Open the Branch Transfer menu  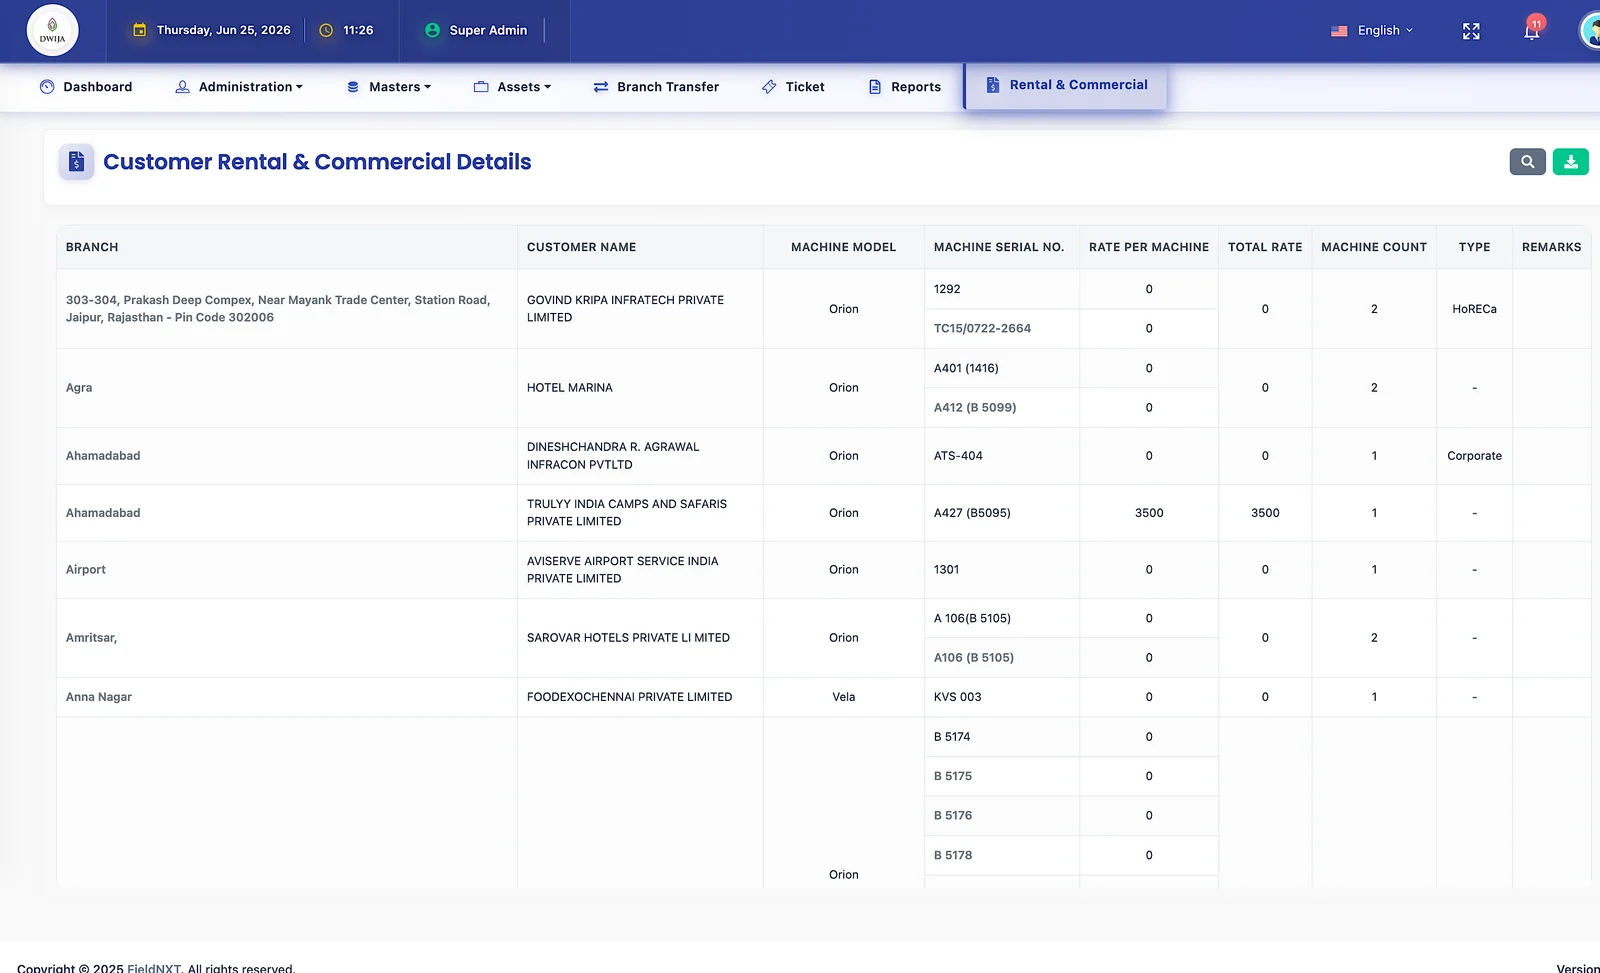(656, 87)
